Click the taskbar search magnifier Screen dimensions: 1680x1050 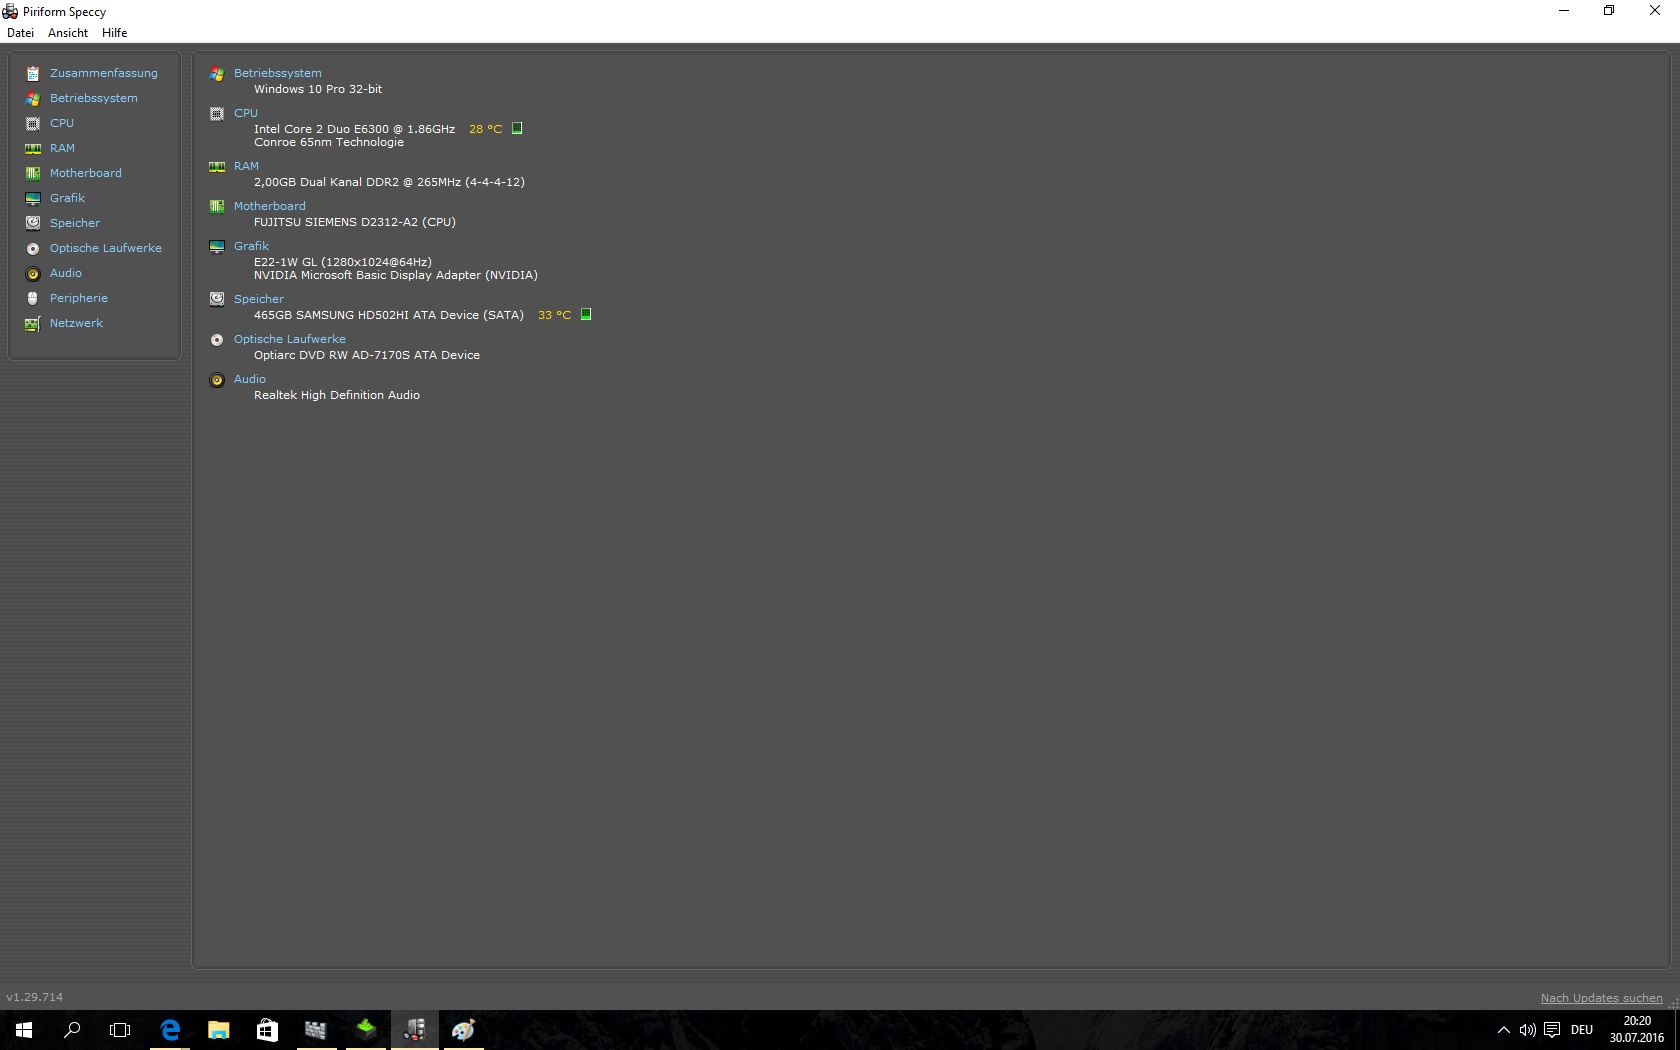(72, 1030)
